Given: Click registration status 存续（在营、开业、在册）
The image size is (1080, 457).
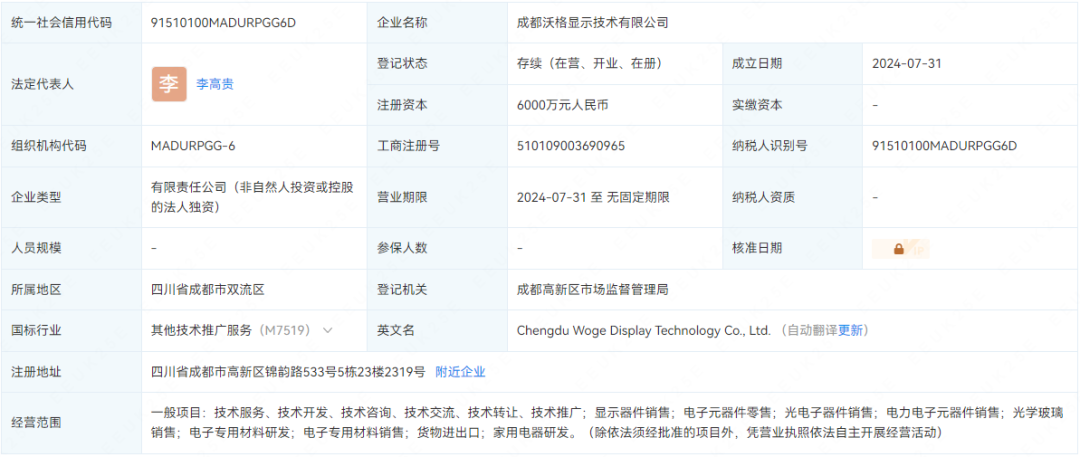Looking at the screenshot, I should 590,63.
